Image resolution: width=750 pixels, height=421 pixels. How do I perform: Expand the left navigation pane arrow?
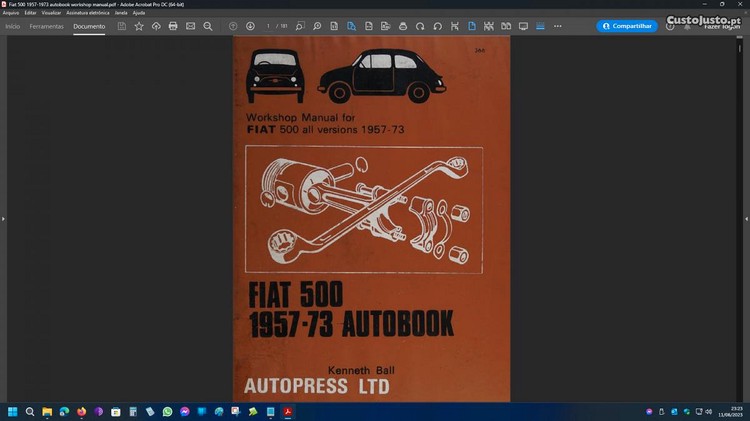[x=3, y=218]
